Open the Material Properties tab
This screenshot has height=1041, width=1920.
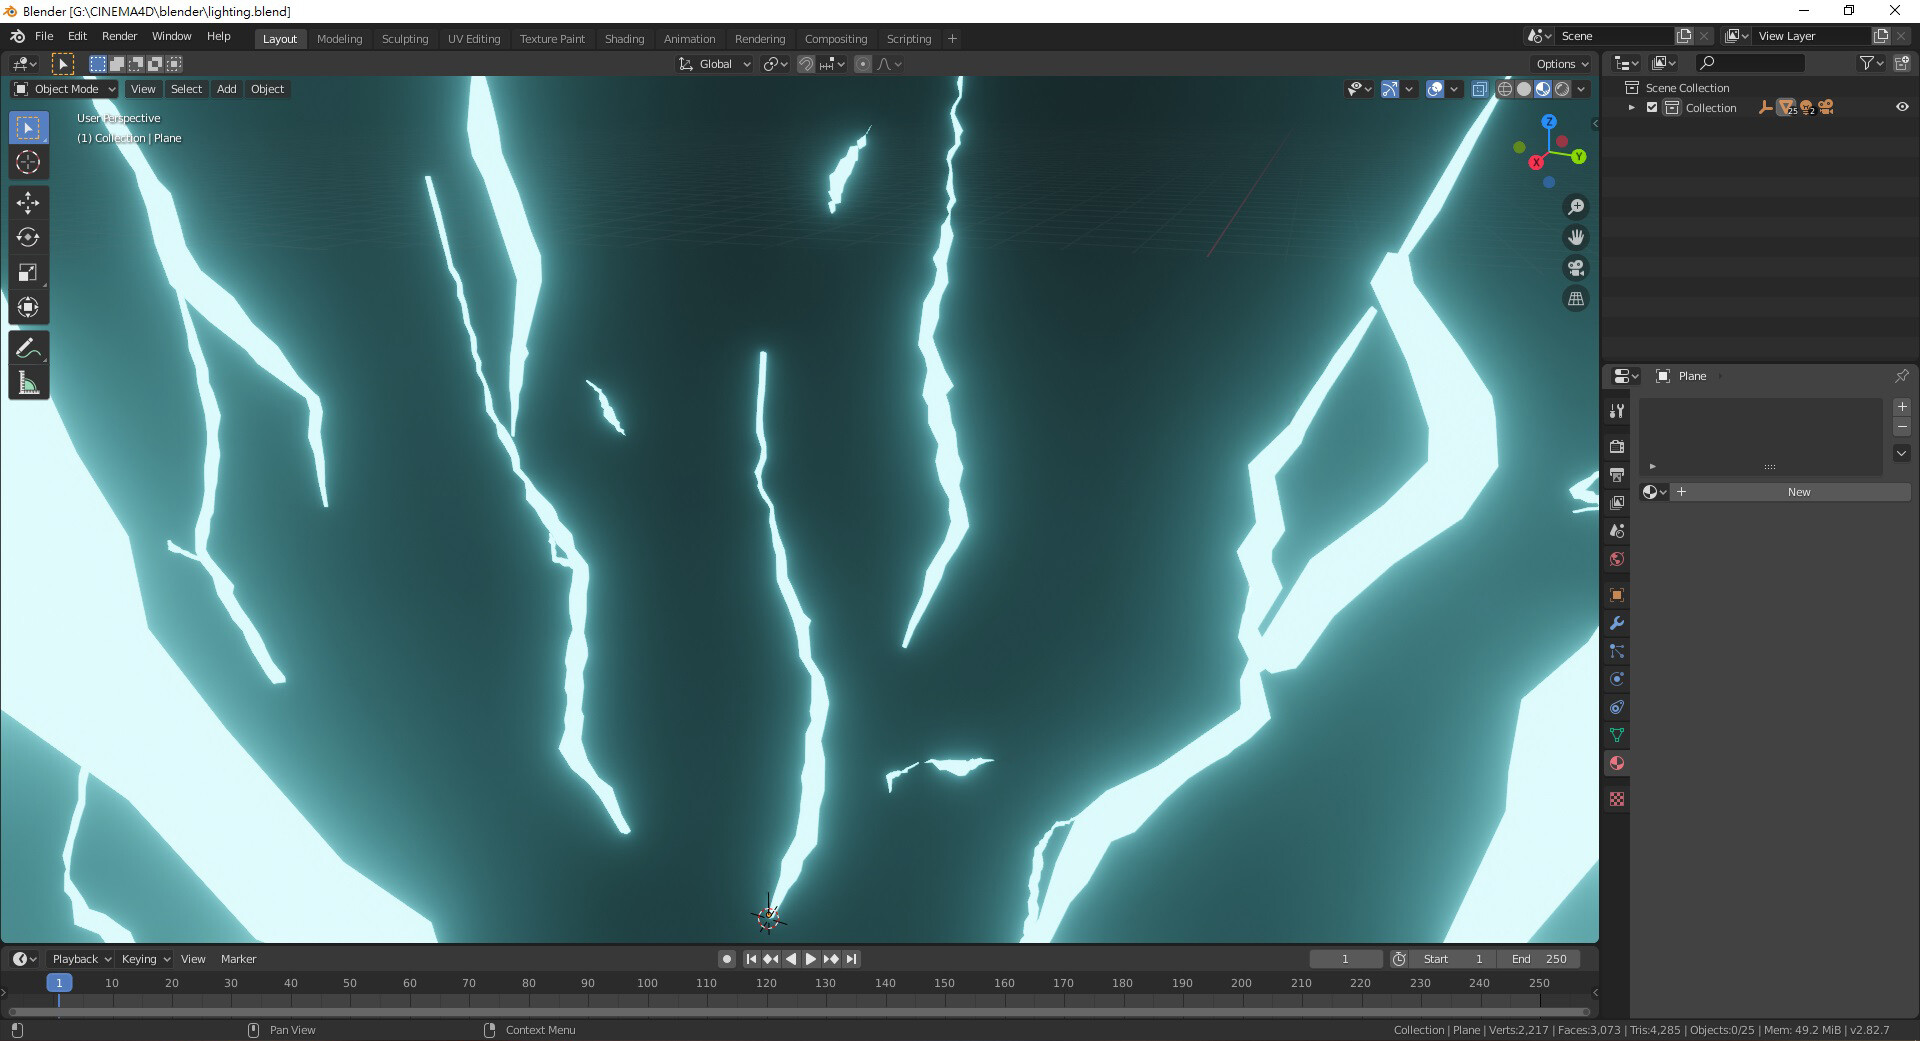tap(1616, 763)
